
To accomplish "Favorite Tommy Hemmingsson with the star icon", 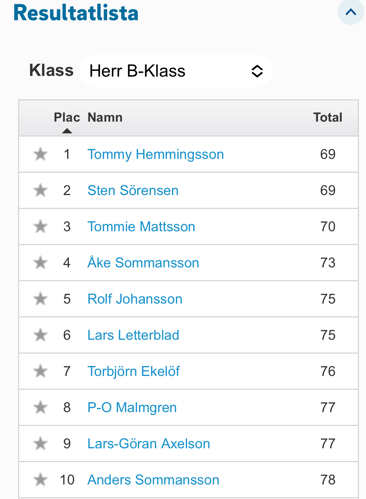I will click(x=40, y=154).
